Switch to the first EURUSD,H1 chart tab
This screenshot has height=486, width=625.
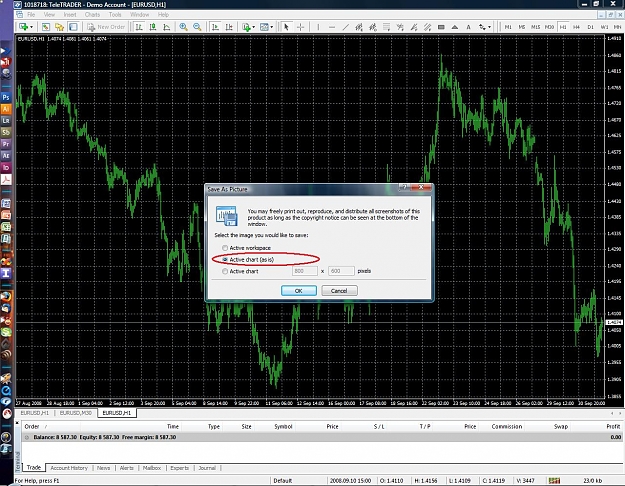(34, 413)
